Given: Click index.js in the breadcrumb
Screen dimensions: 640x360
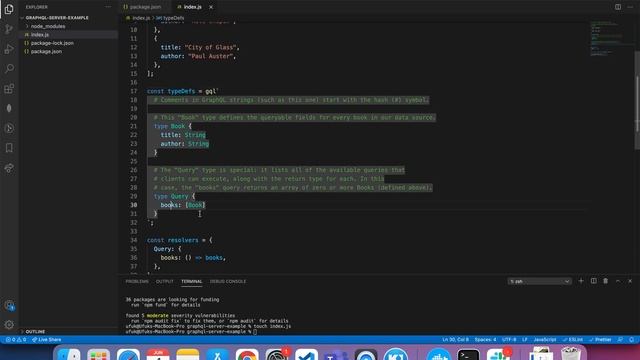Looking at the screenshot, I should coord(141,18).
